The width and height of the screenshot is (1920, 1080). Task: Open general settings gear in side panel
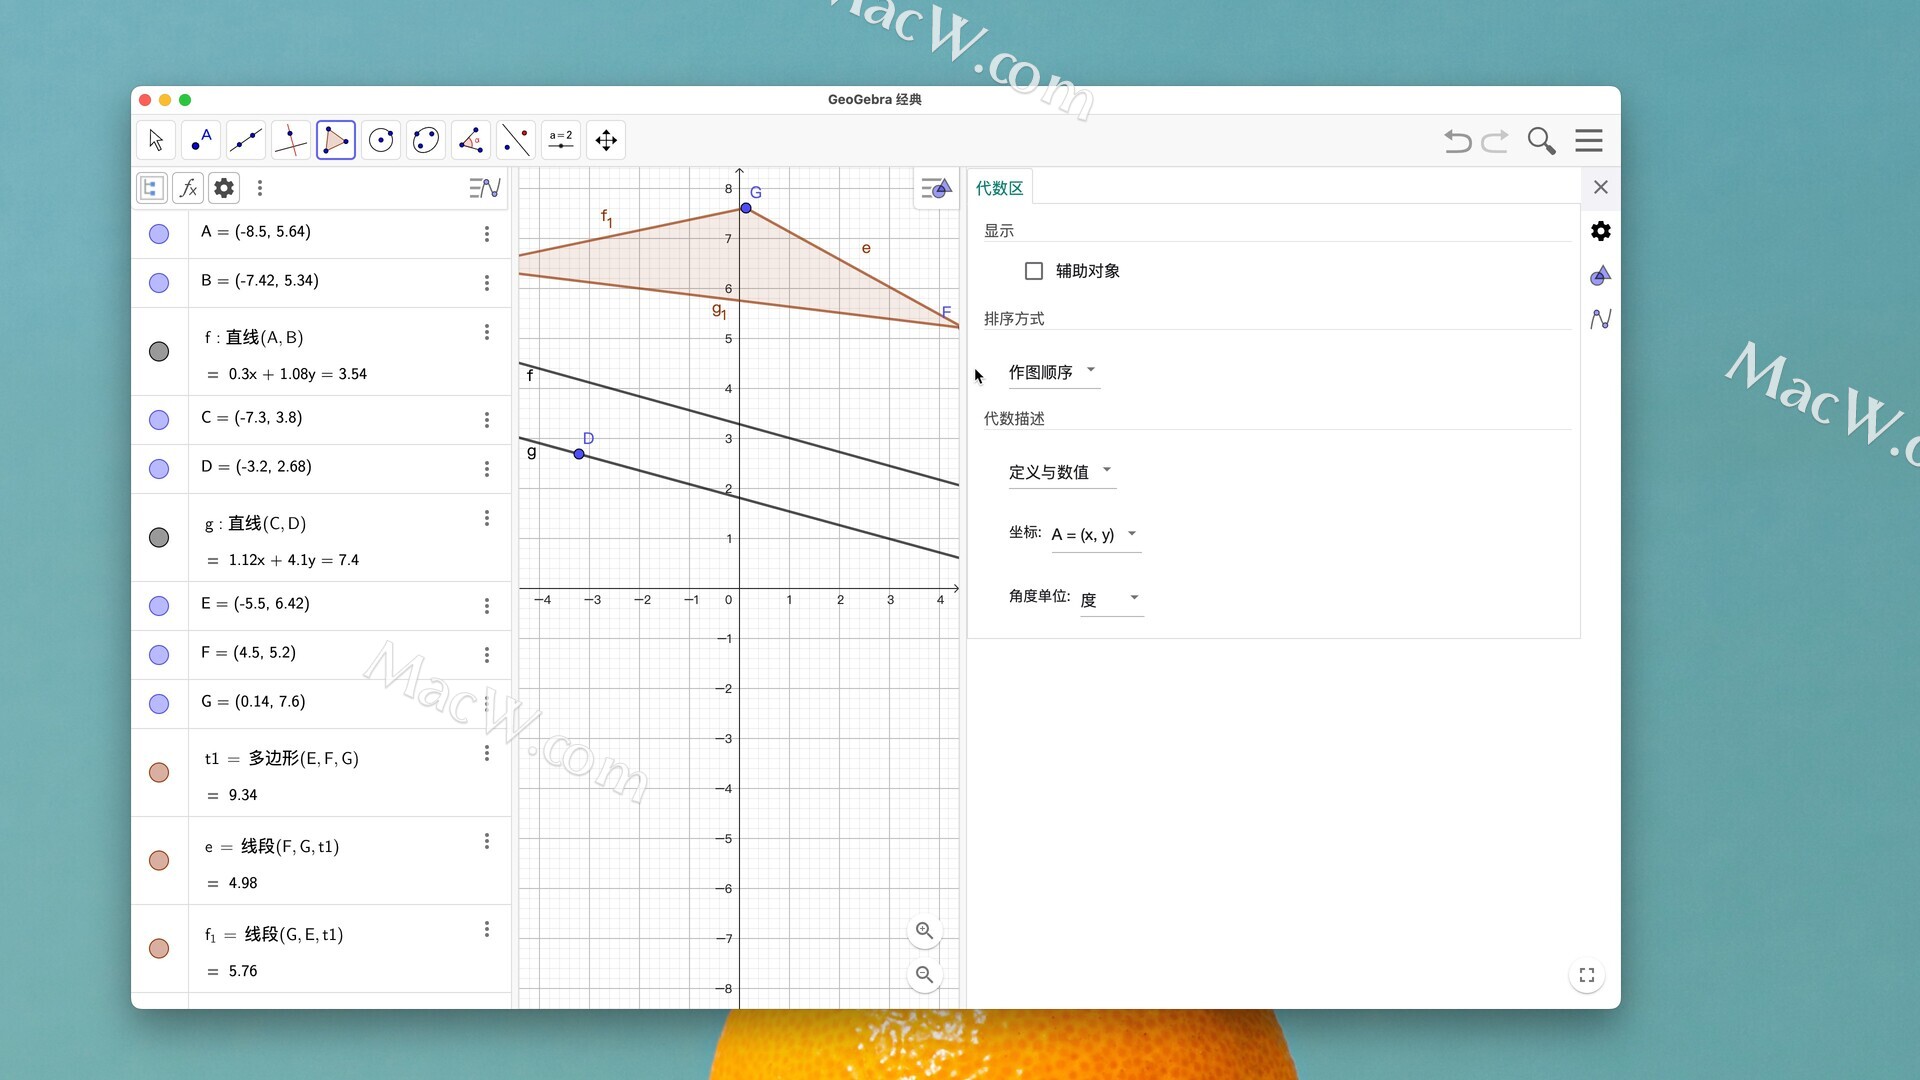[x=1601, y=231]
